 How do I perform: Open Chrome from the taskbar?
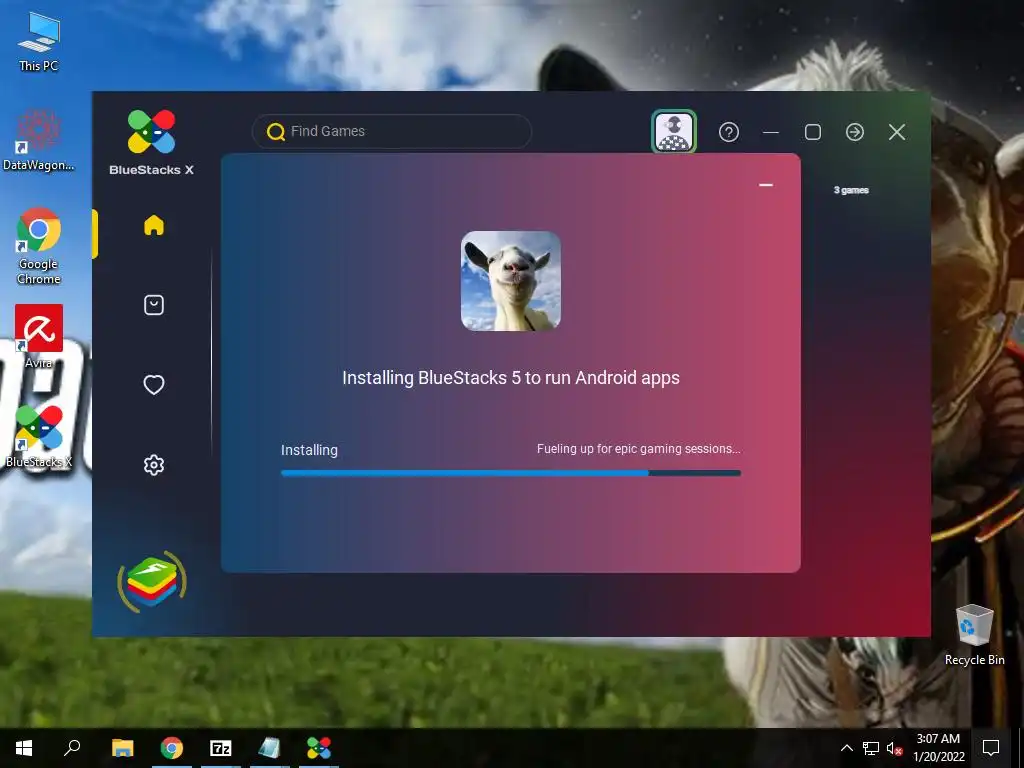(172, 748)
